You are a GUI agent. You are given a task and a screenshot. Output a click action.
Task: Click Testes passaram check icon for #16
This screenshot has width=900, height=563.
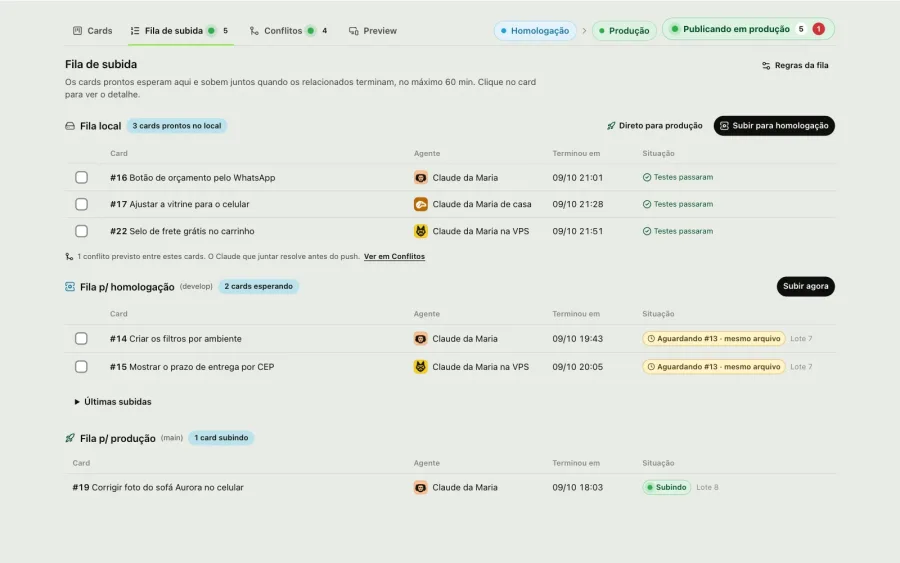647,177
